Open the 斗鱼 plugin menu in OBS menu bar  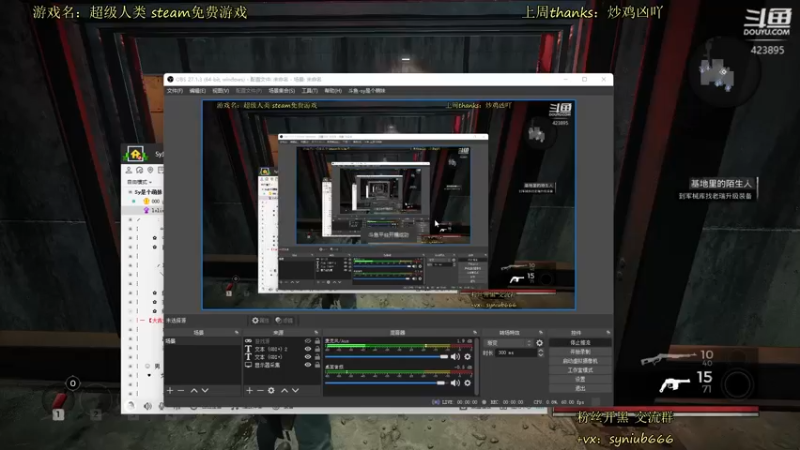click(367, 91)
